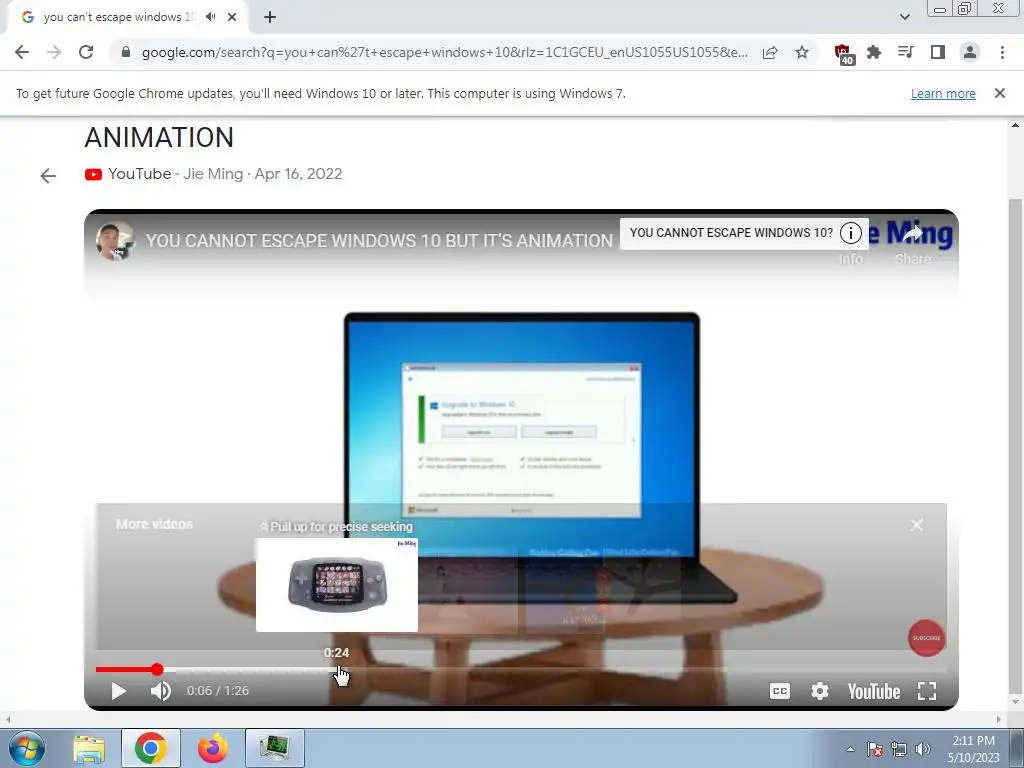Screen dimensions: 1024x768
Task: Mute the video volume
Action: [x=161, y=691]
